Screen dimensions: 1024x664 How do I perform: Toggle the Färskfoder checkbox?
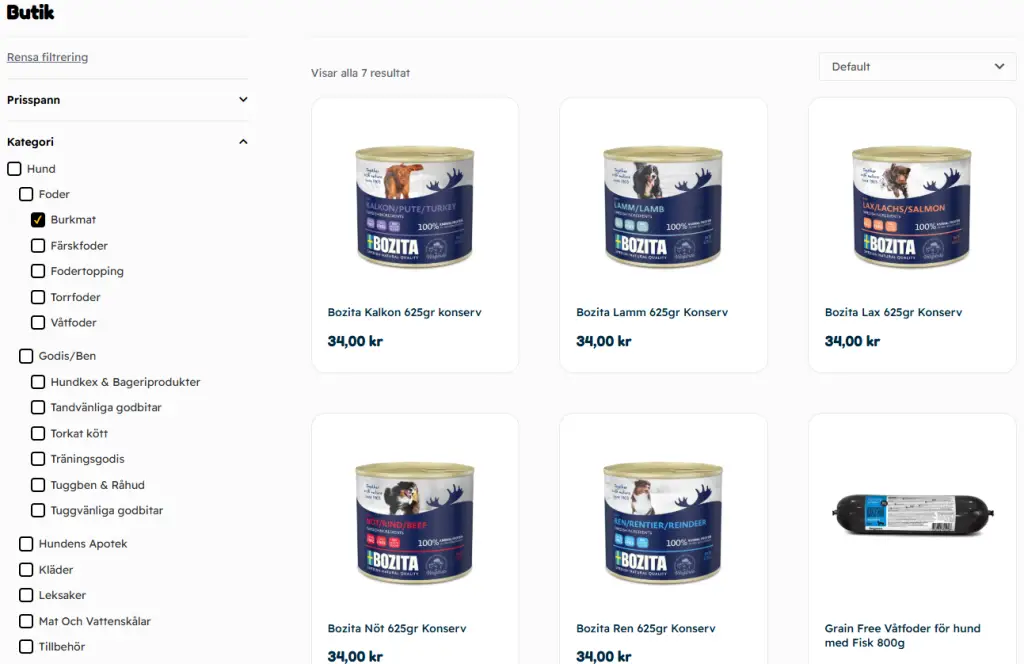coord(38,245)
